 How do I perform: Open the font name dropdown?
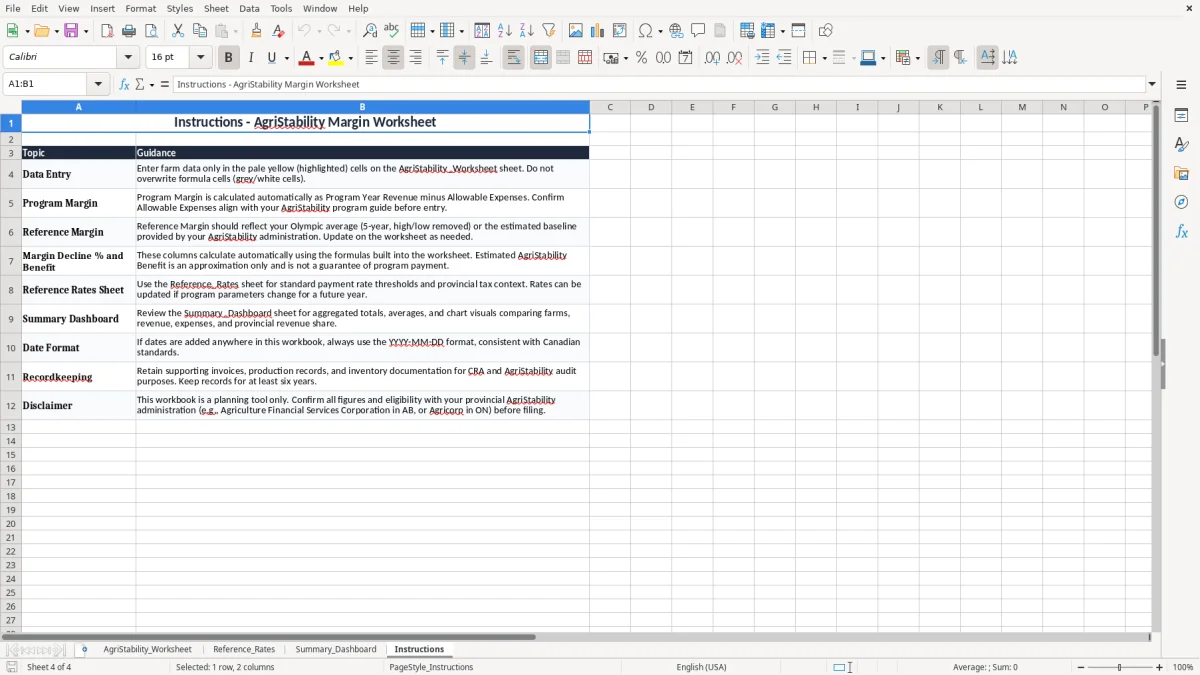point(128,58)
